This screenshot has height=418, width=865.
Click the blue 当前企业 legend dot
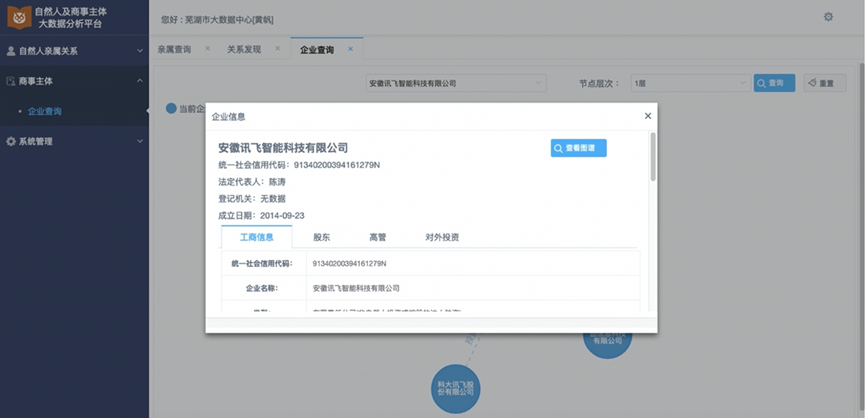pyautogui.click(x=171, y=108)
